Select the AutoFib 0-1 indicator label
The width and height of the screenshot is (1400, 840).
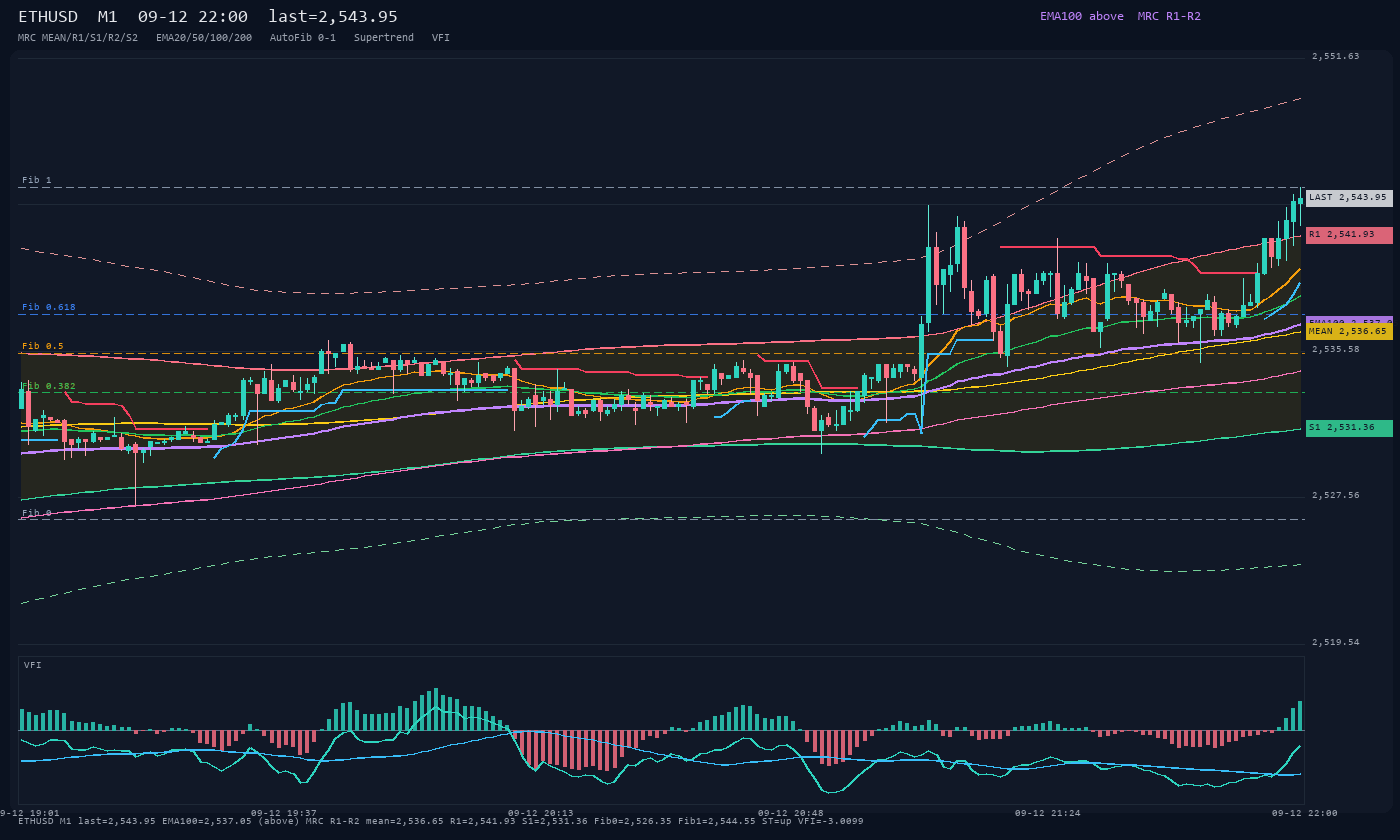click(x=303, y=38)
